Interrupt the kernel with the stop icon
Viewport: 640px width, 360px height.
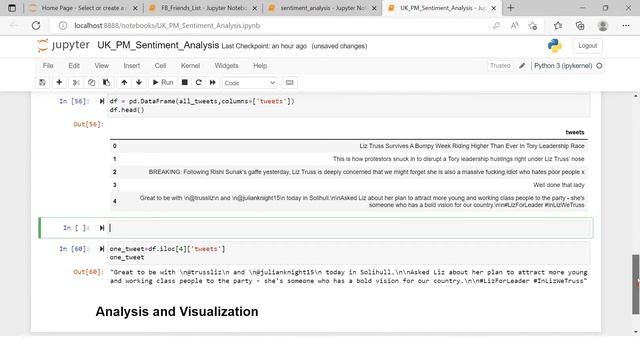184,82
